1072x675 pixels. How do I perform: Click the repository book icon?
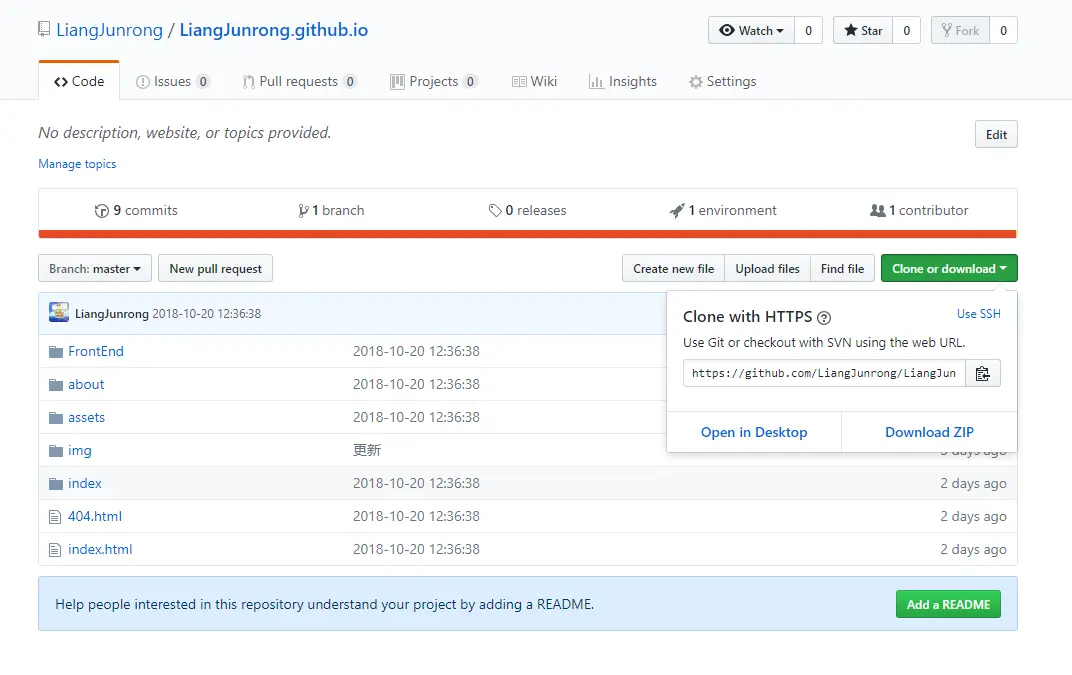tap(44, 29)
